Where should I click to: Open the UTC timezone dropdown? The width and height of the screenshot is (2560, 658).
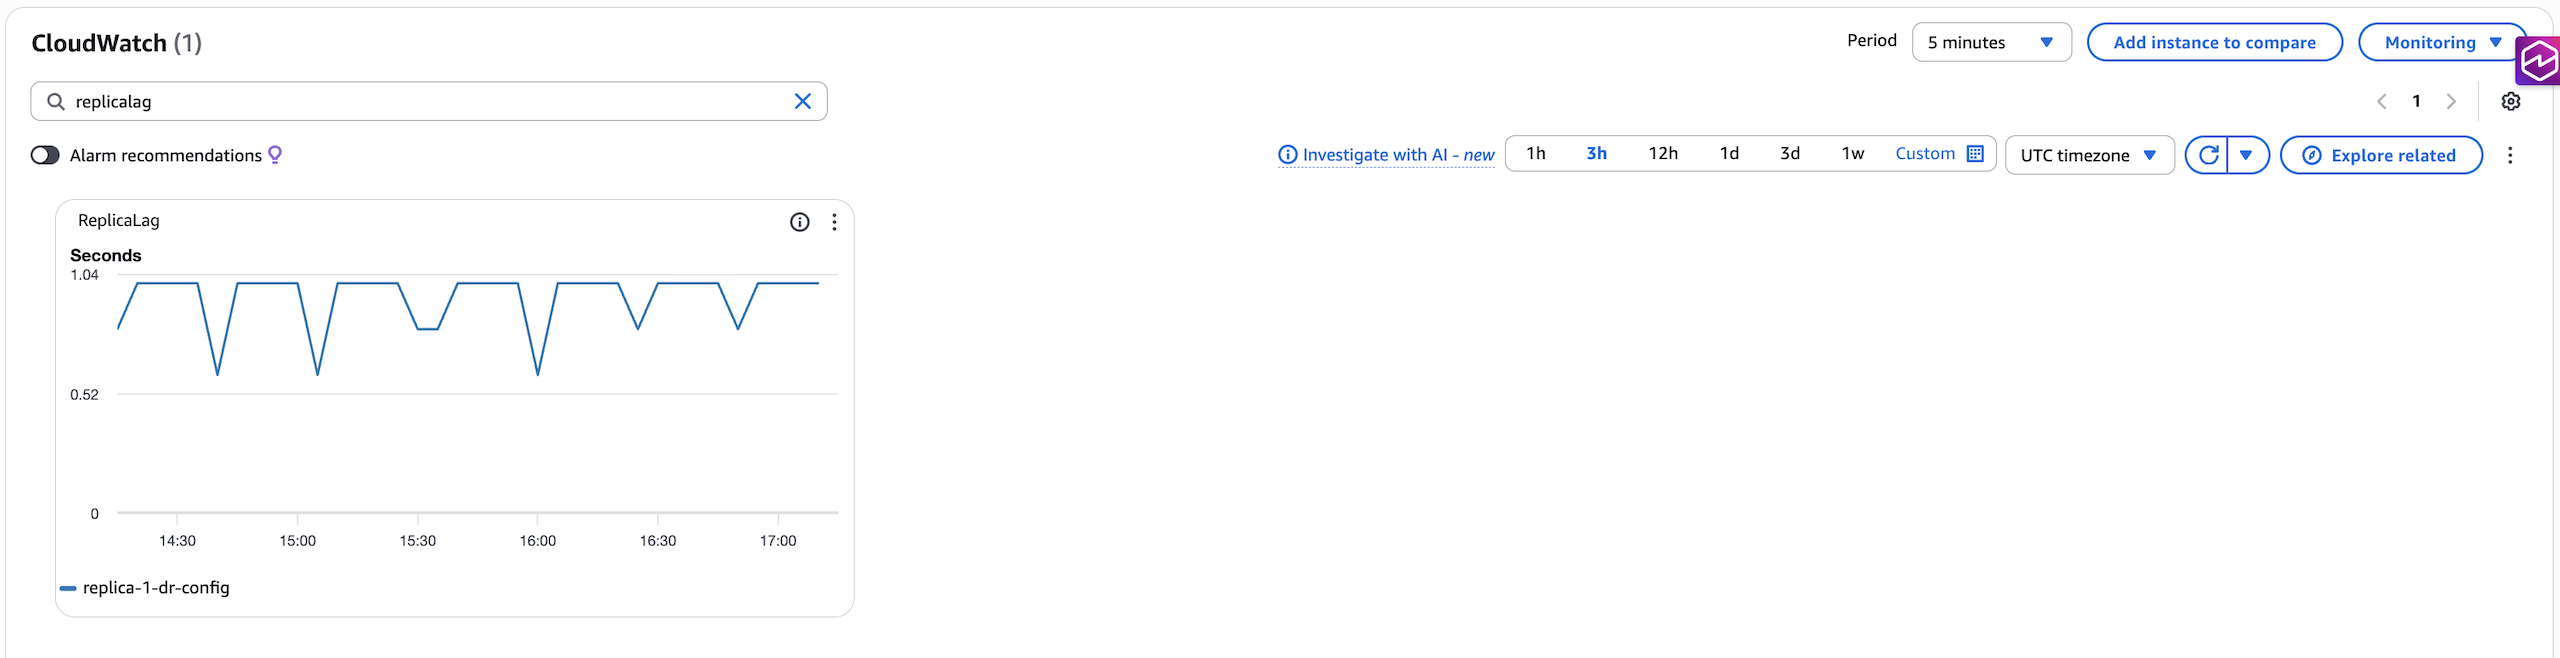coord(2089,155)
